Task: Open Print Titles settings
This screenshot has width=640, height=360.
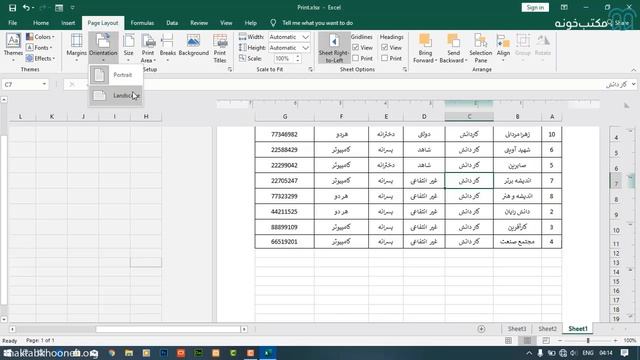Action: 220,48
